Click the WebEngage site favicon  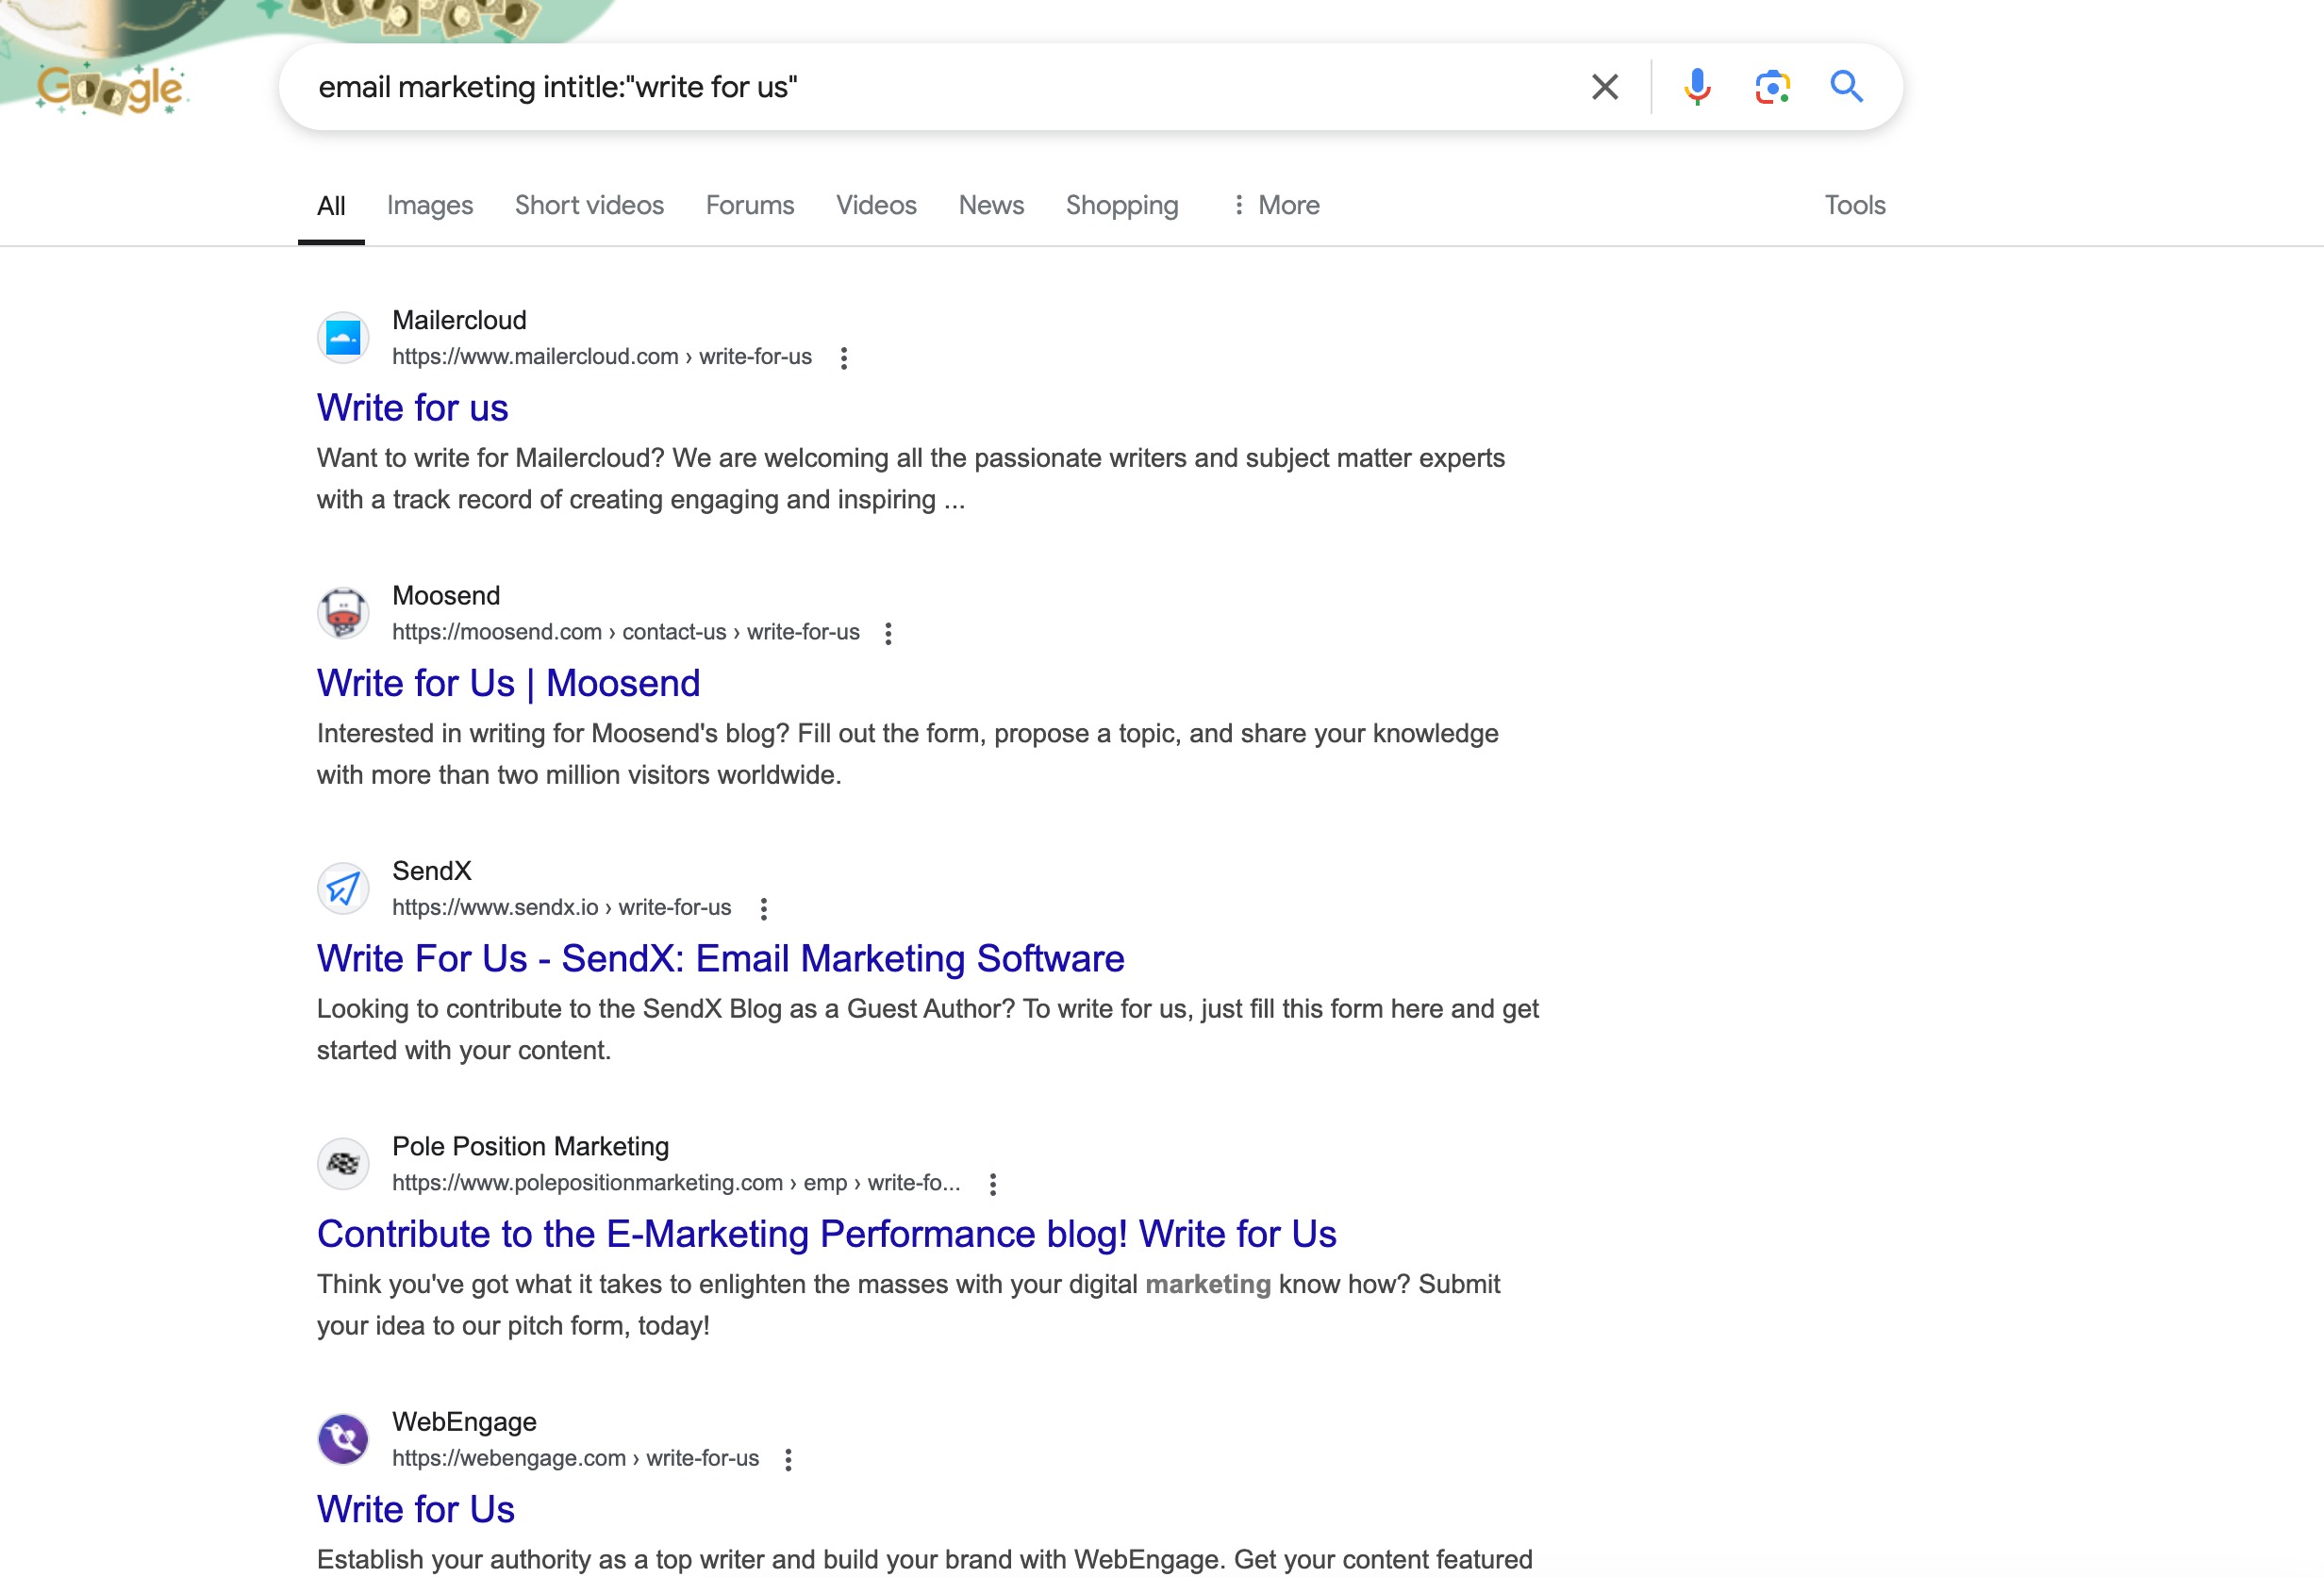coord(343,1438)
